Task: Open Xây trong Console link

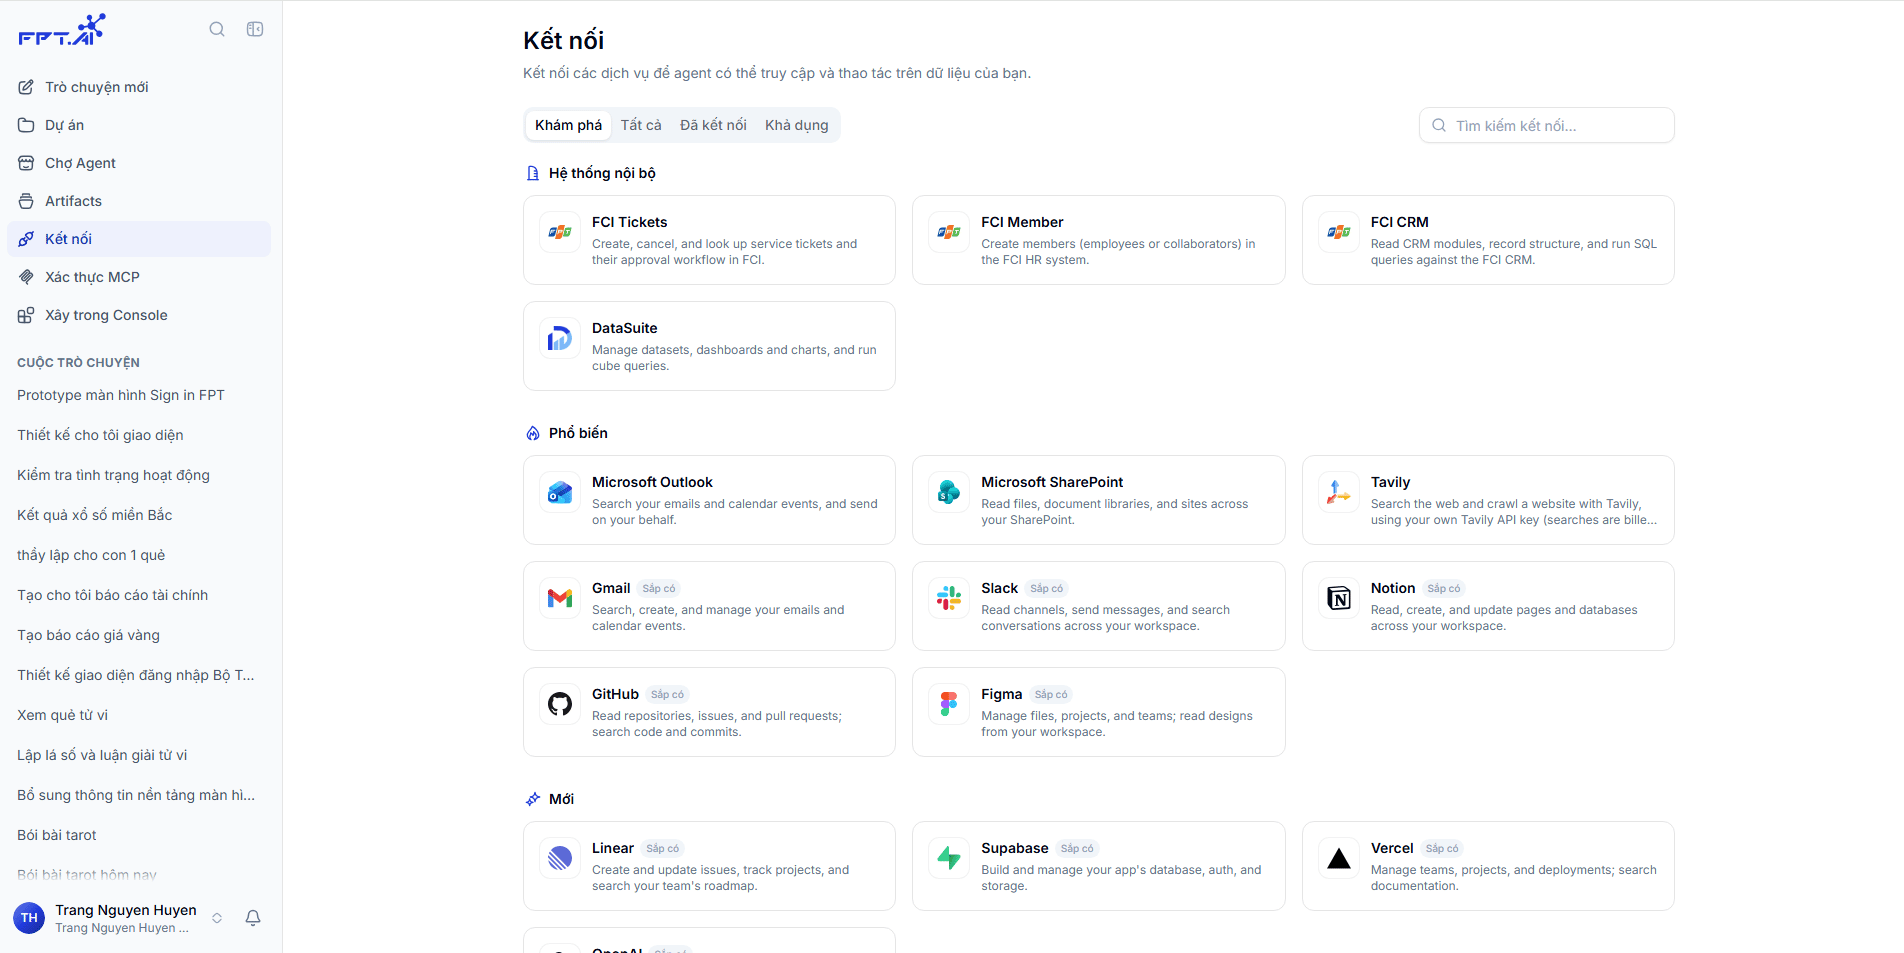Action: (x=139, y=315)
